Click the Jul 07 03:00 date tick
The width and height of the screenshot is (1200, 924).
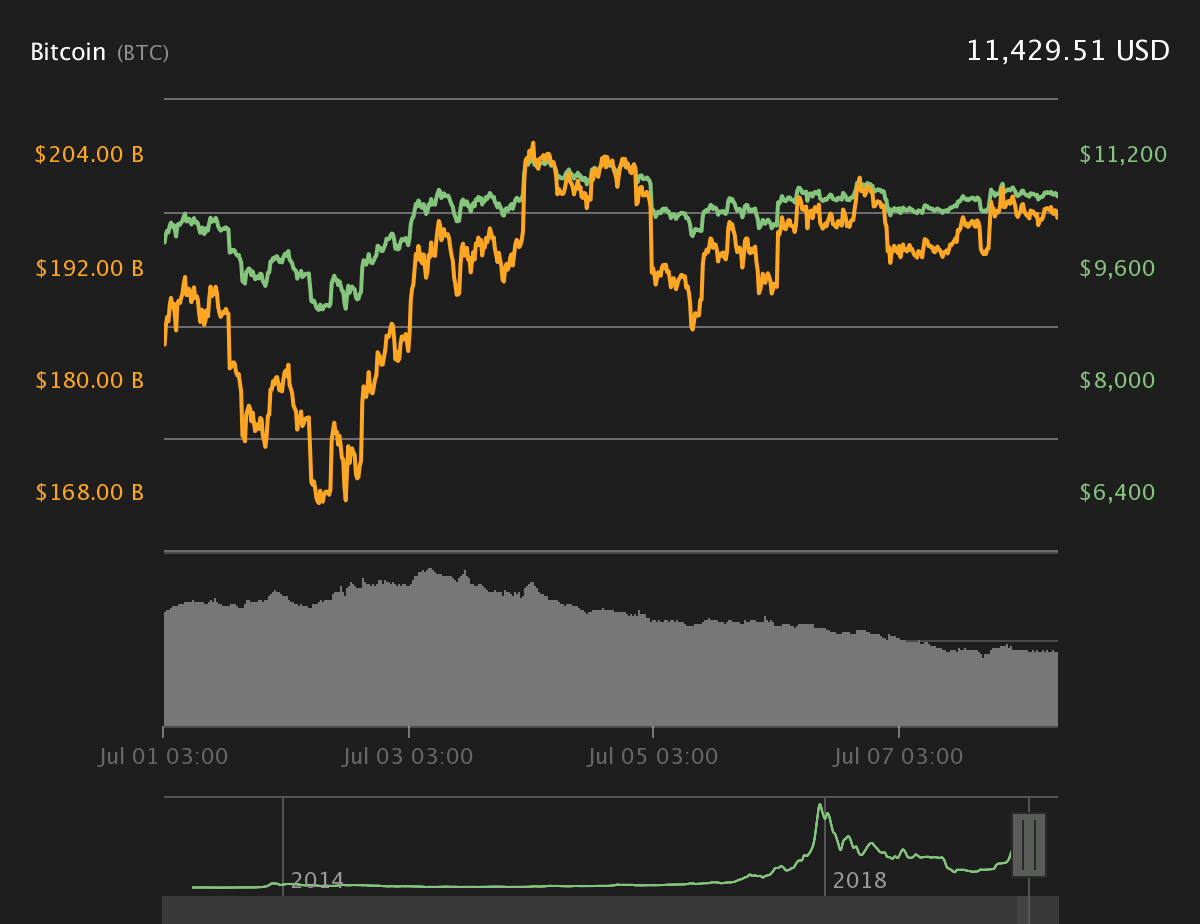point(898,756)
